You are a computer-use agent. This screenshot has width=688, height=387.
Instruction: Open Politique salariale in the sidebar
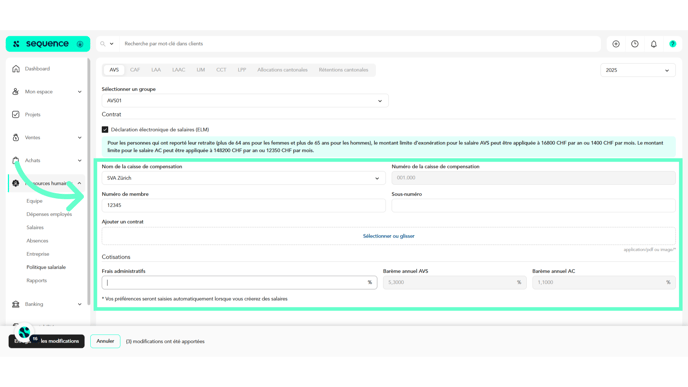tap(46, 267)
